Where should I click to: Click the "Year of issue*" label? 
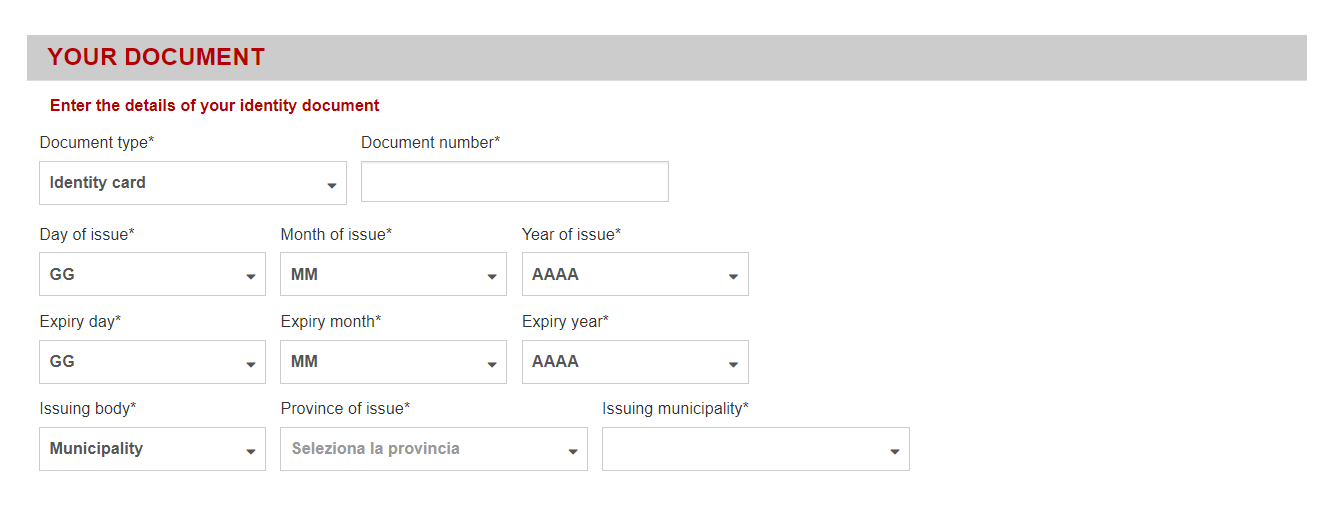pyautogui.click(x=571, y=234)
